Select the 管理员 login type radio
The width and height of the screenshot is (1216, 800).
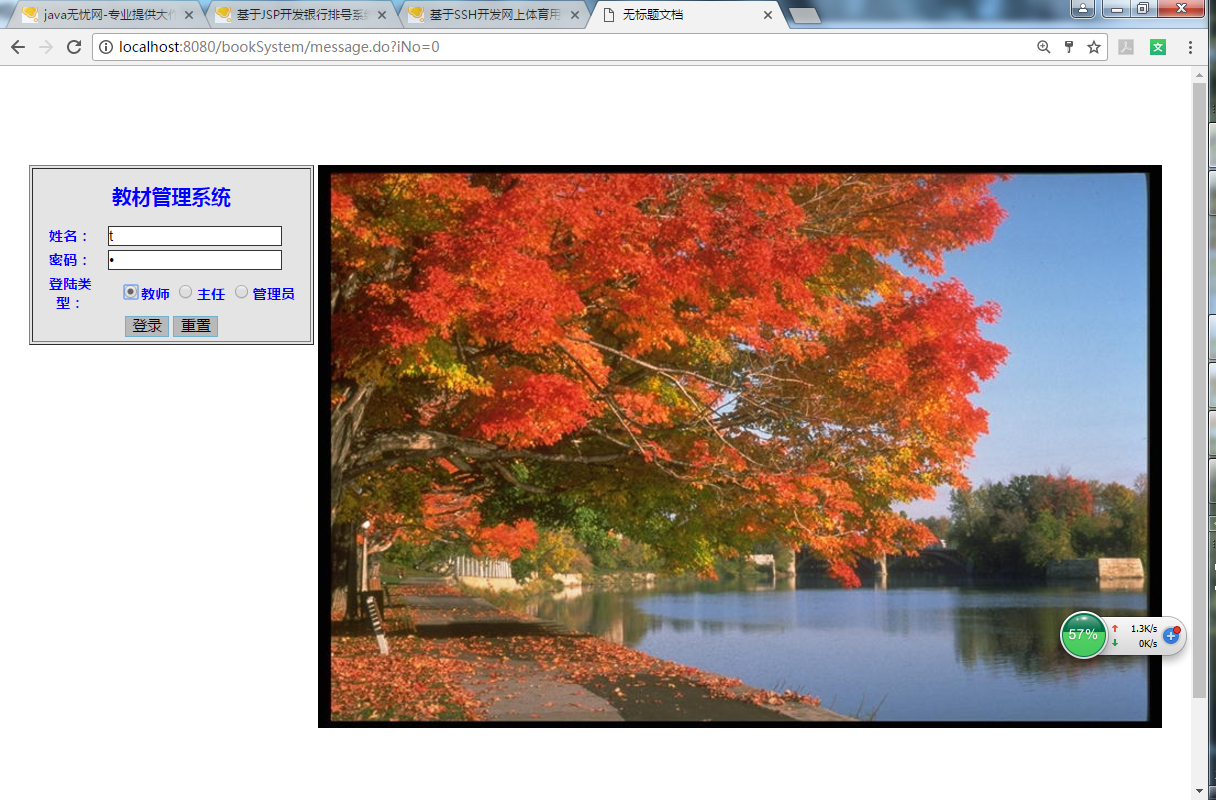tap(242, 292)
